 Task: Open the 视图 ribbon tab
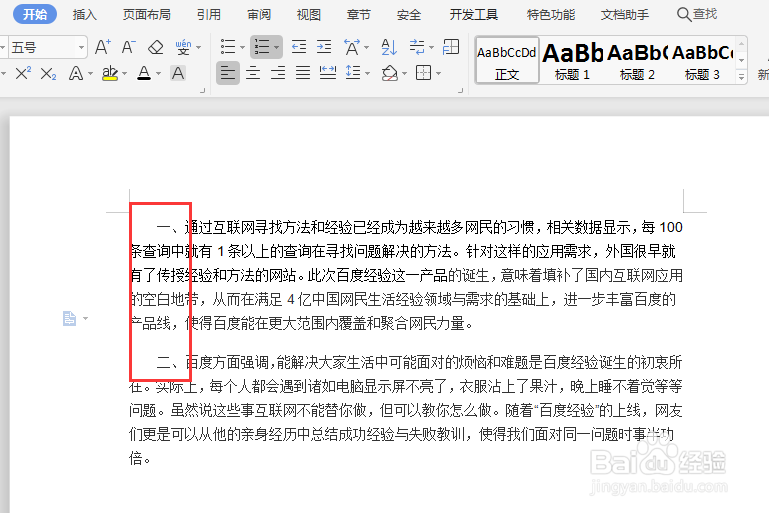coord(308,15)
